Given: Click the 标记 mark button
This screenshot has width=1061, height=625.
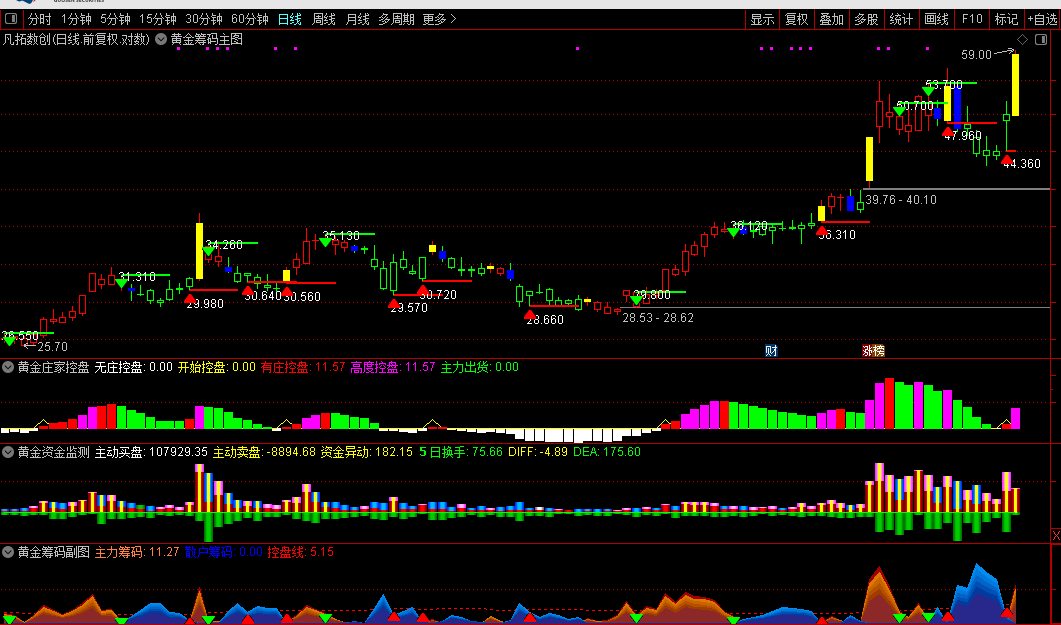Looking at the screenshot, I should (1006, 19).
